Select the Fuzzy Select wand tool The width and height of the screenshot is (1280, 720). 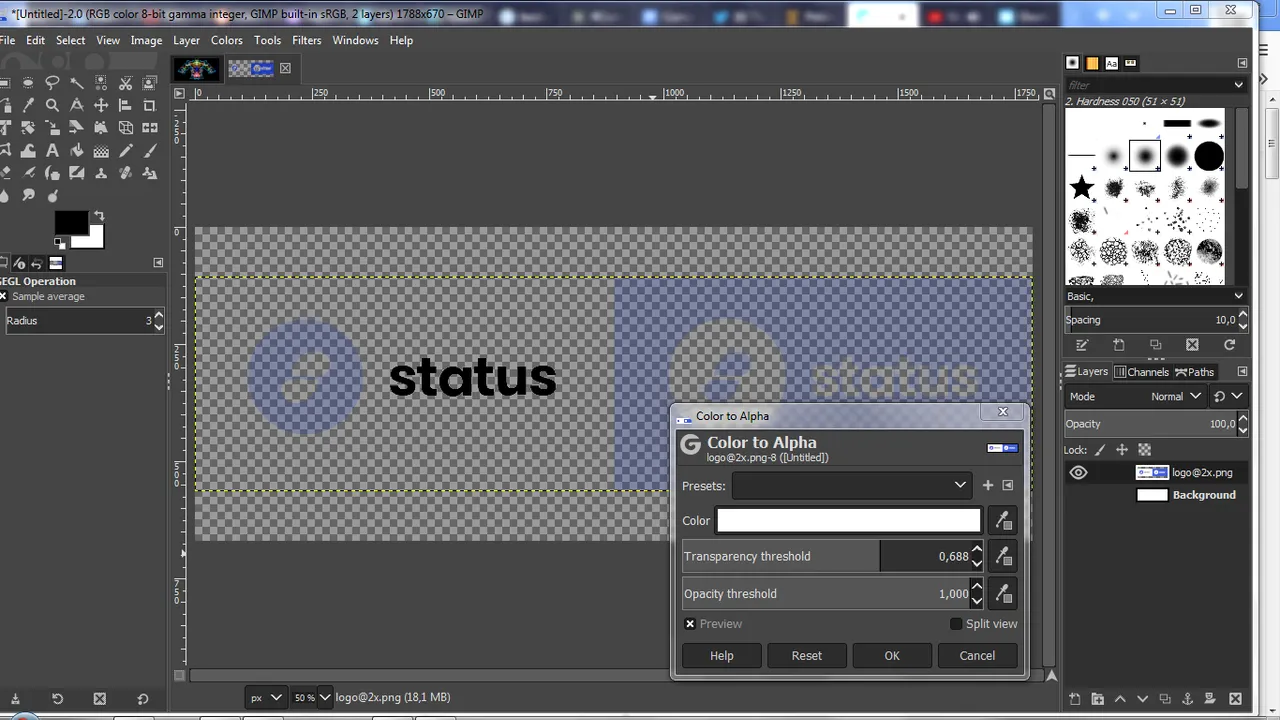(x=77, y=83)
